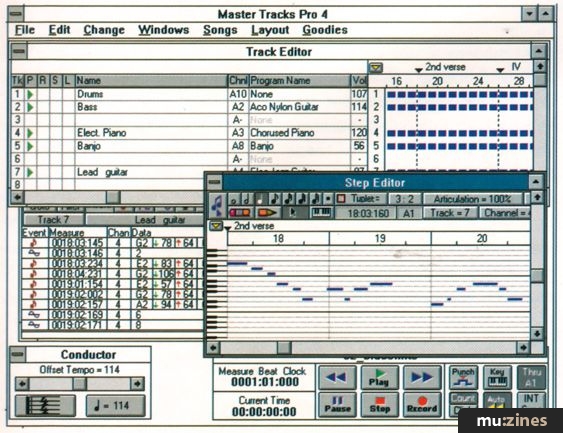The image size is (563, 433).
Task: Click the Measure Beat Clock counter 0001:01:000
Action: [265, 382]
